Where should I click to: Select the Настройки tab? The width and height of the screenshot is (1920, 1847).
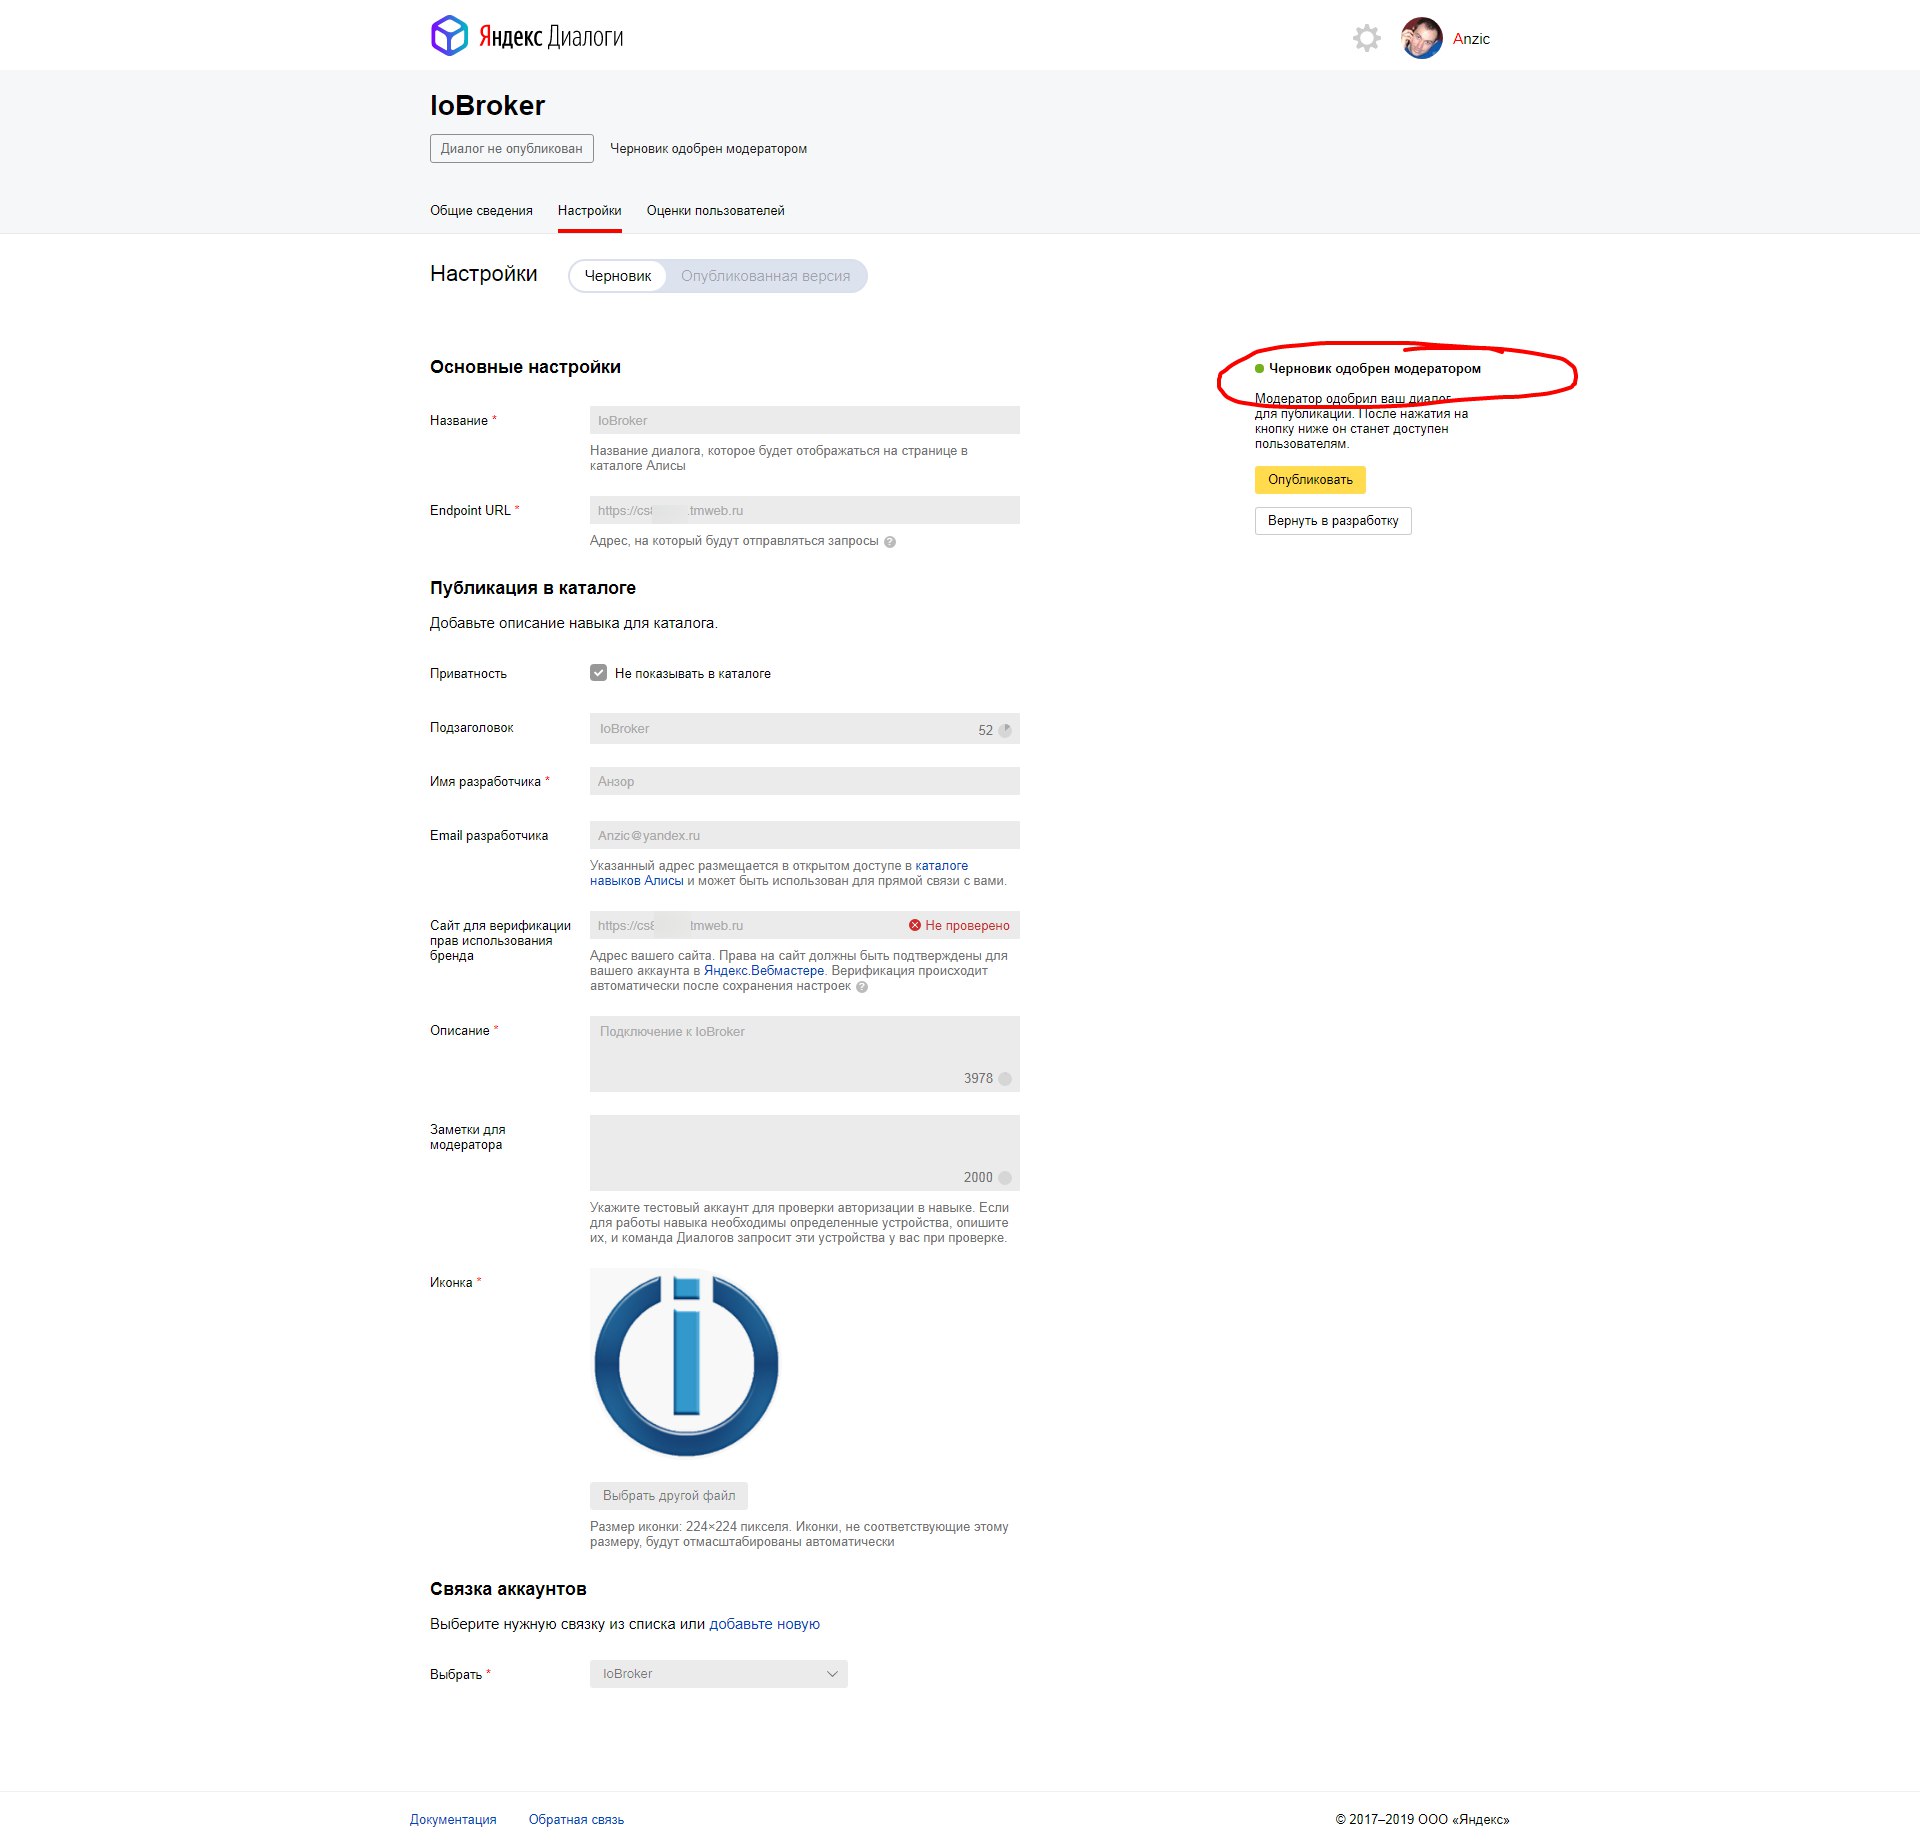point(590,211)
